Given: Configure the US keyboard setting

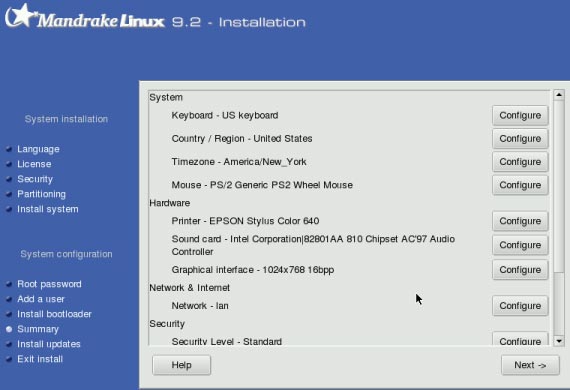Looking at the screenshot, I should point(520,116).
